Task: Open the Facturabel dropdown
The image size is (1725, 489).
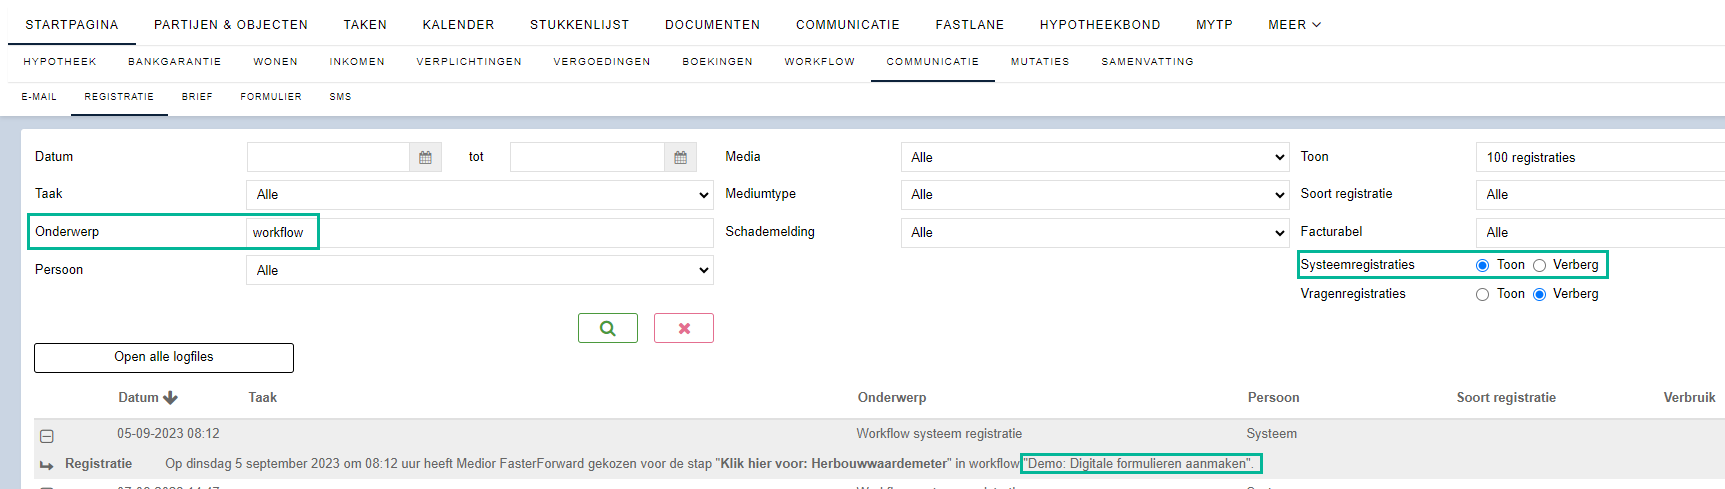Action: [x=1600, y=232]
